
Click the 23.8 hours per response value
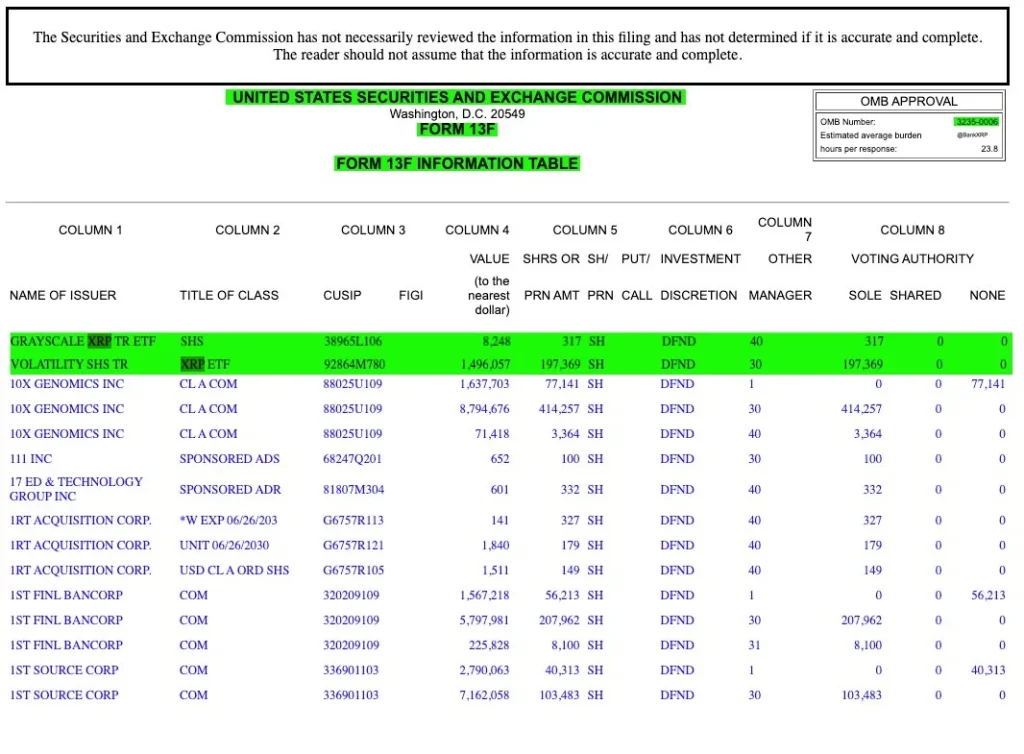989,149
